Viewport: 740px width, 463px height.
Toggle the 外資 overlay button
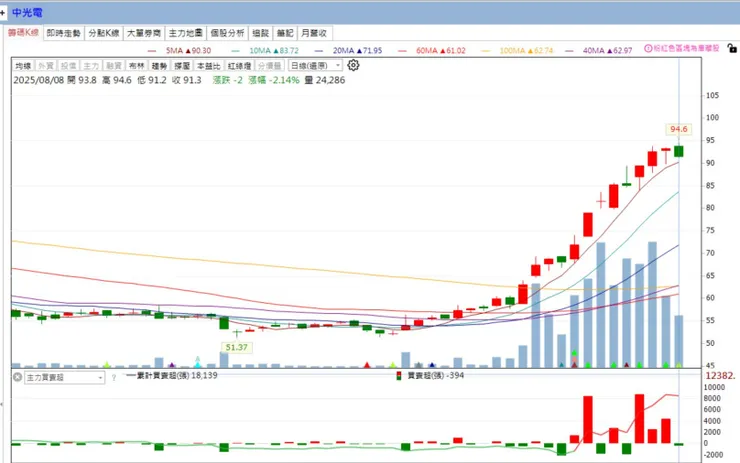pos(46,66)
